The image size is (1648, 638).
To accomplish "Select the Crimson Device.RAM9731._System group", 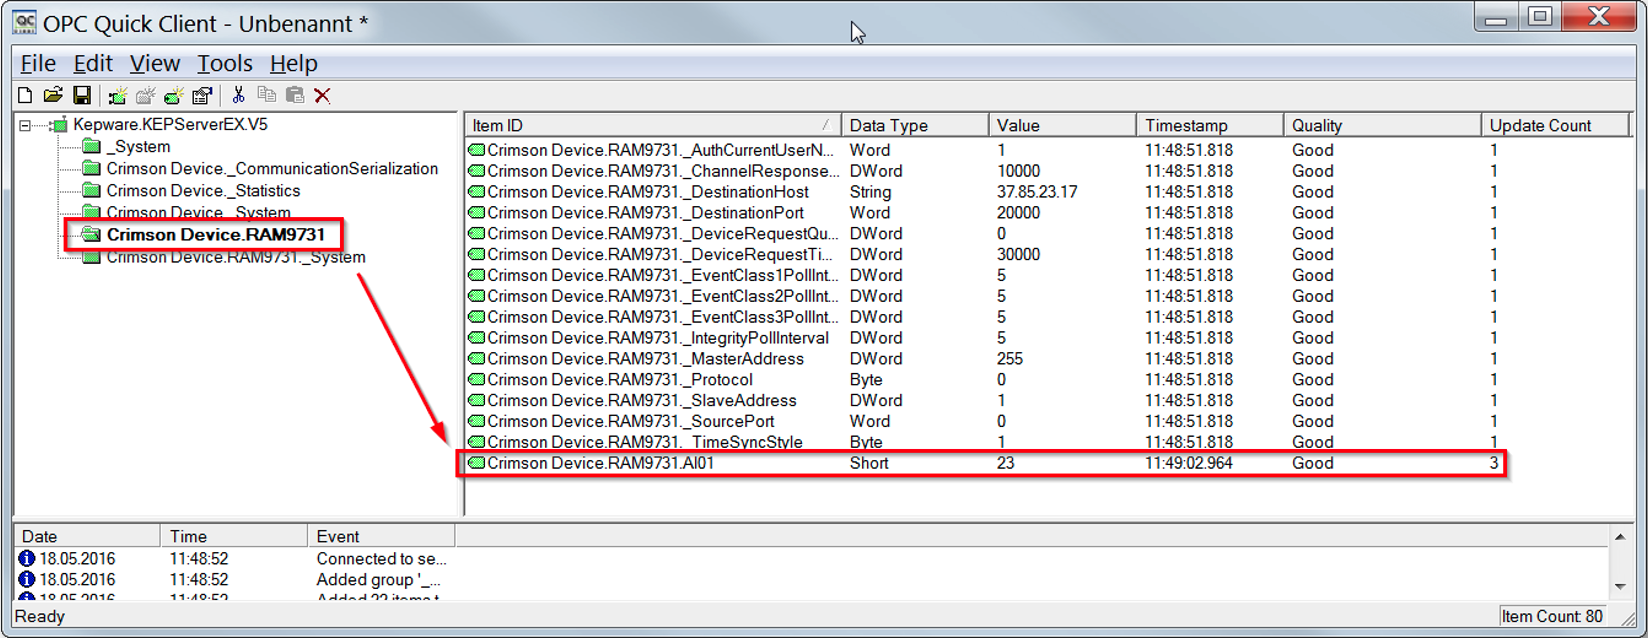I will 236,258.
